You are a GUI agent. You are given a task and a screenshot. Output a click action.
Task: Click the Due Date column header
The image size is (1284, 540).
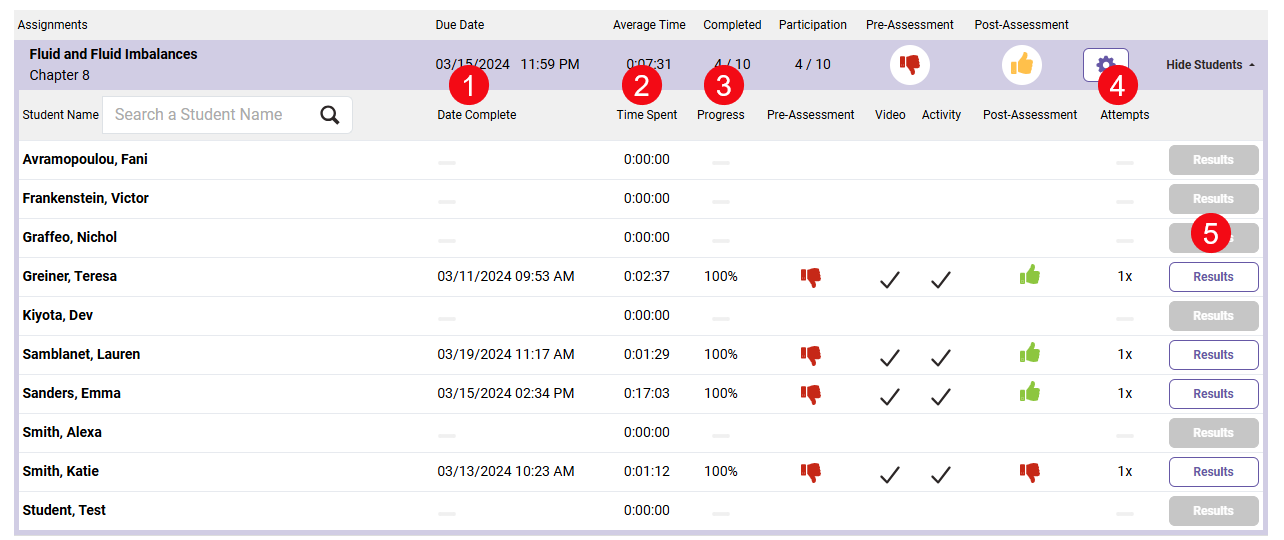click(460, 25)
